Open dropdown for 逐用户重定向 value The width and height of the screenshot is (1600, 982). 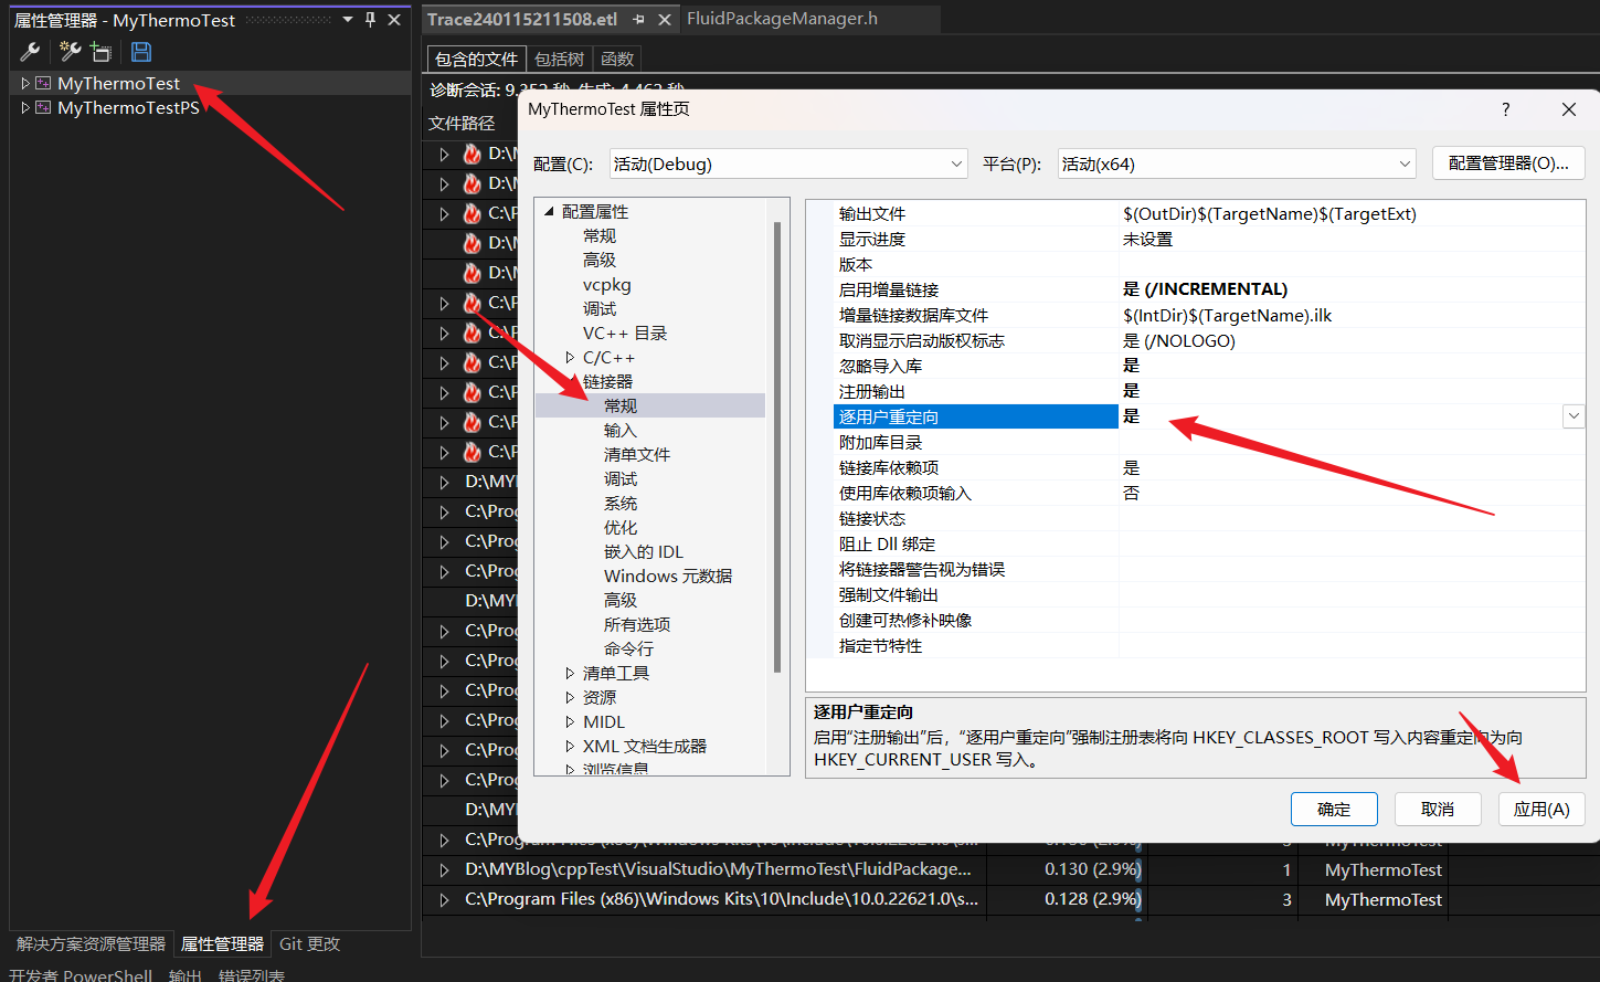coord(1573,416)
